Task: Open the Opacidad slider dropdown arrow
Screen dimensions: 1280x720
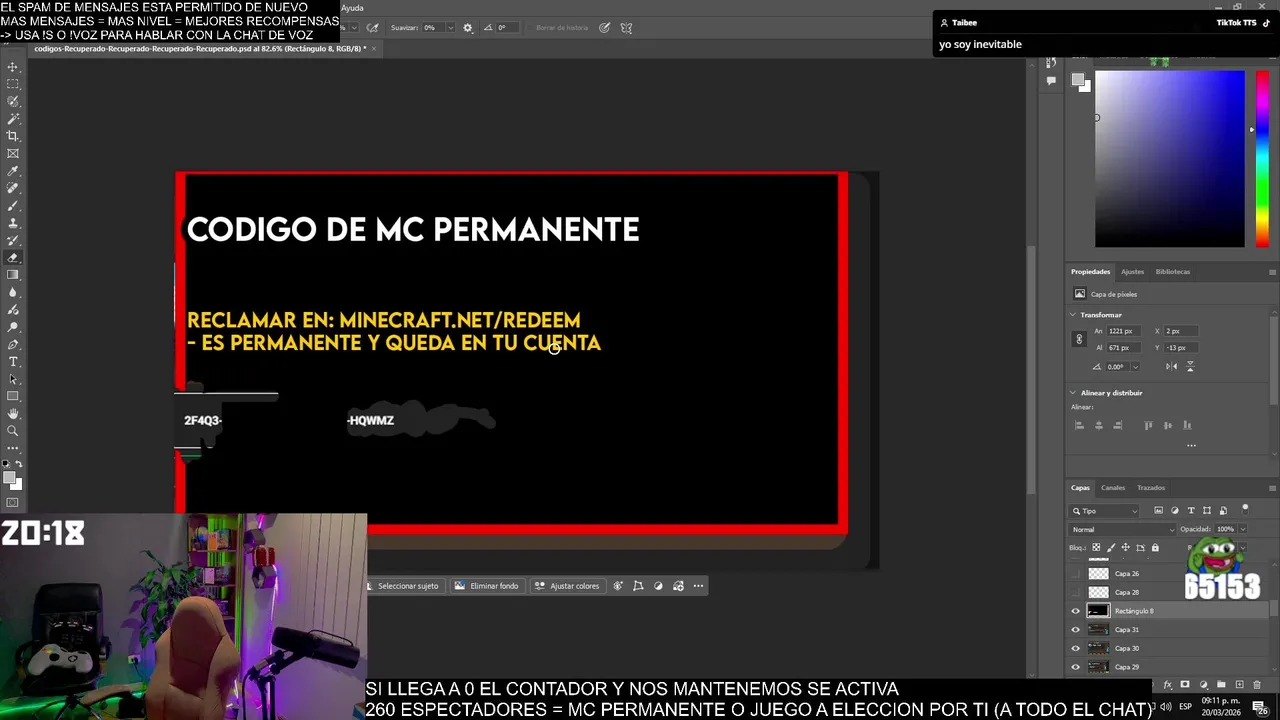Action: (x=1242, y=529)
